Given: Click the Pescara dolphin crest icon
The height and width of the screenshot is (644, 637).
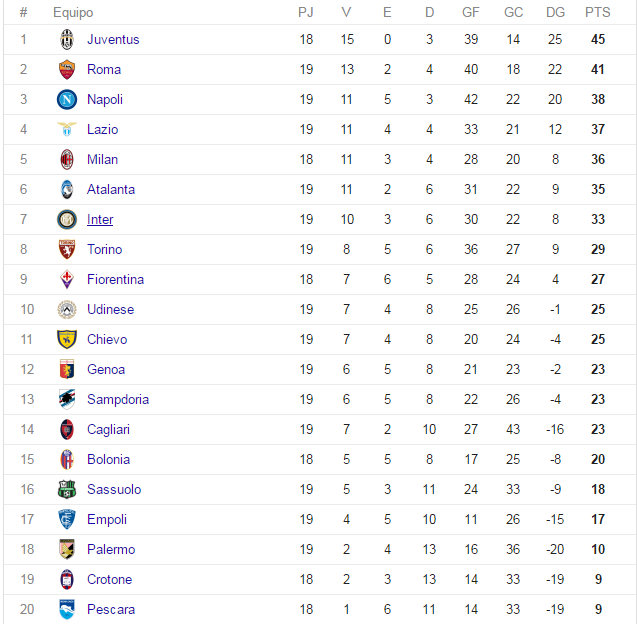Looking at the screenshot, I should (x=67, y=609).
